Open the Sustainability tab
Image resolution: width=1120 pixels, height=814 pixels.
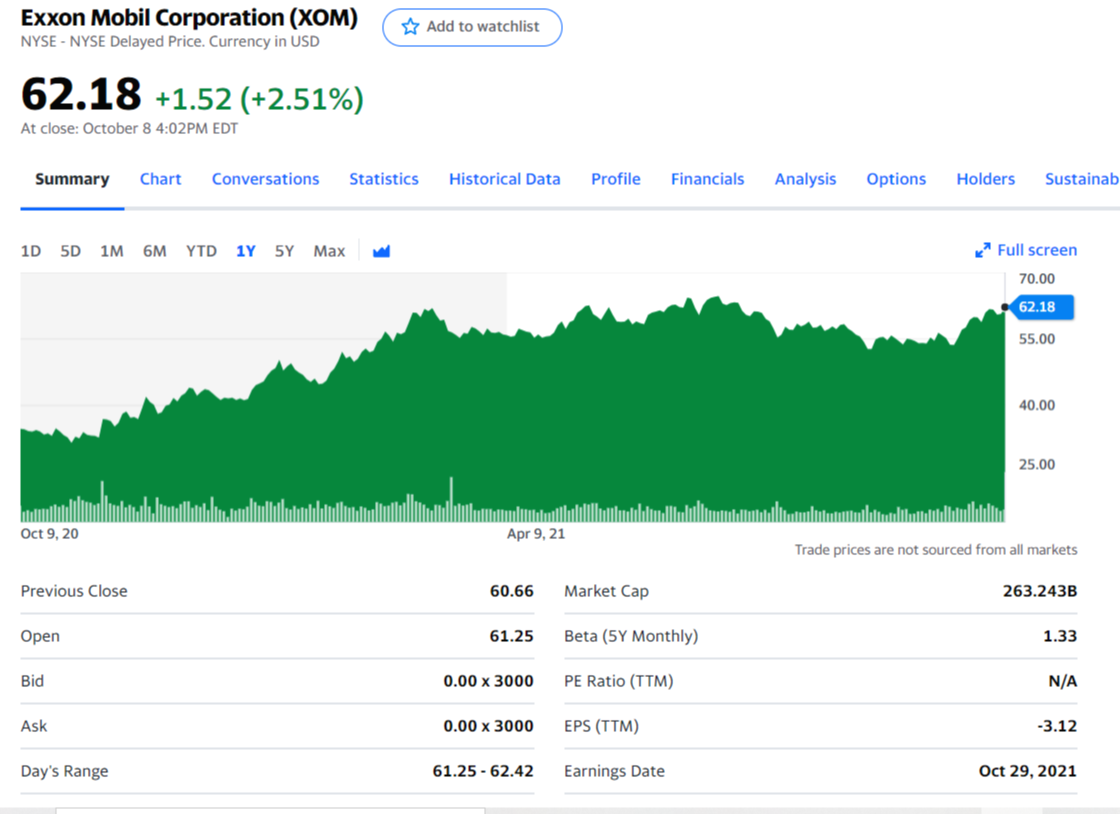(1082, 179)
